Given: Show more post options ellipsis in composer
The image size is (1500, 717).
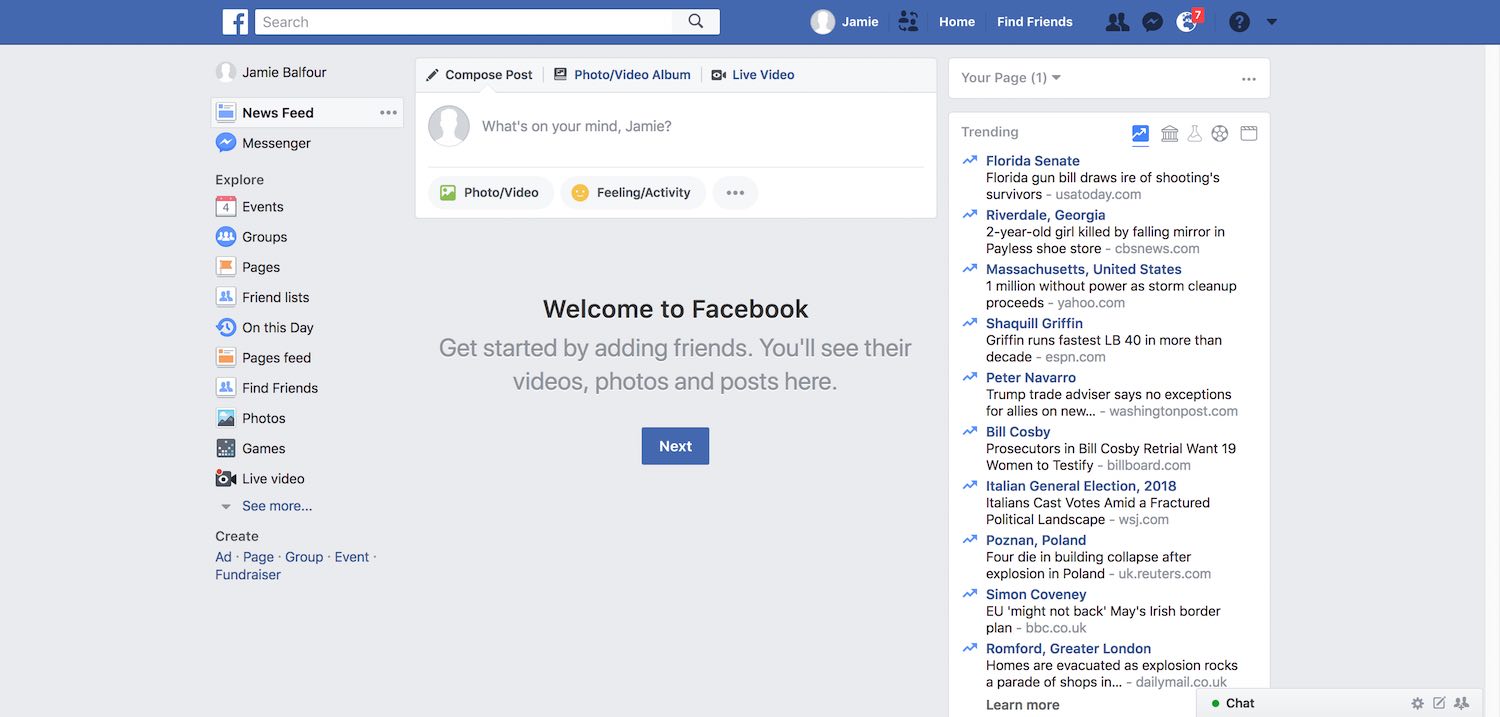Looking at the screenshot, I should pos(735,193).
